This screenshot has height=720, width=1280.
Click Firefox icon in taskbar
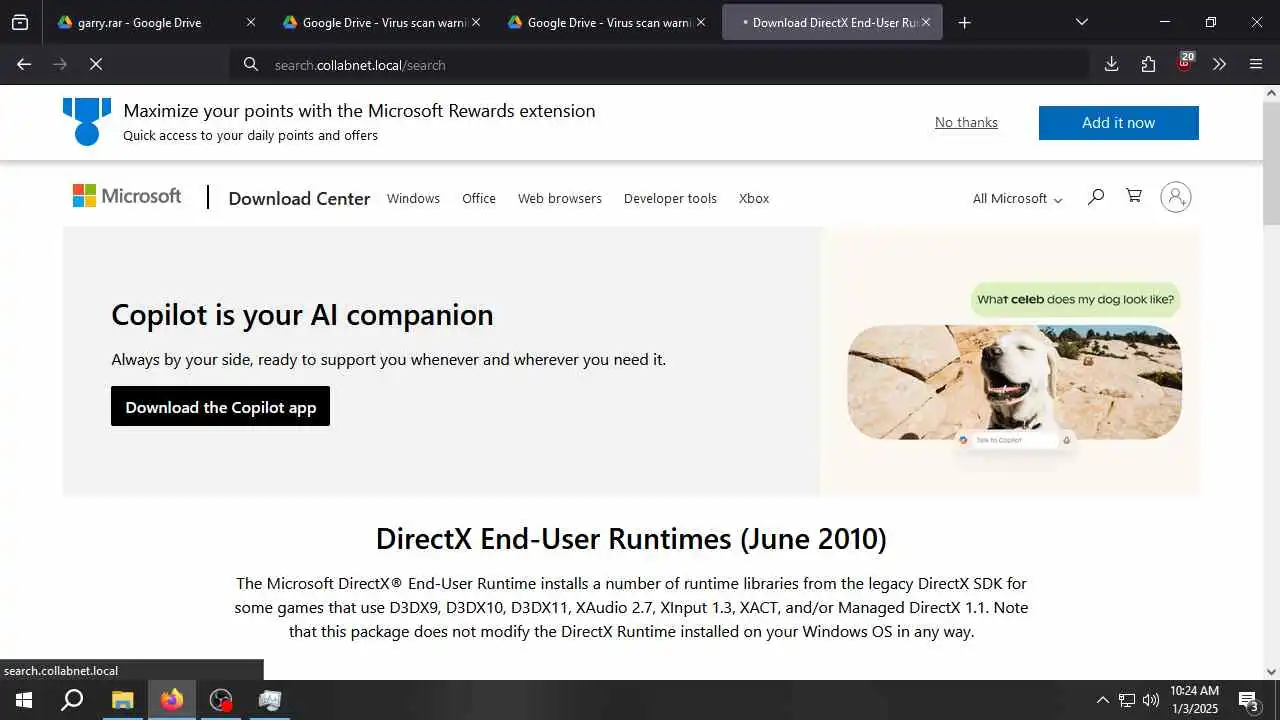click(172, 700)
